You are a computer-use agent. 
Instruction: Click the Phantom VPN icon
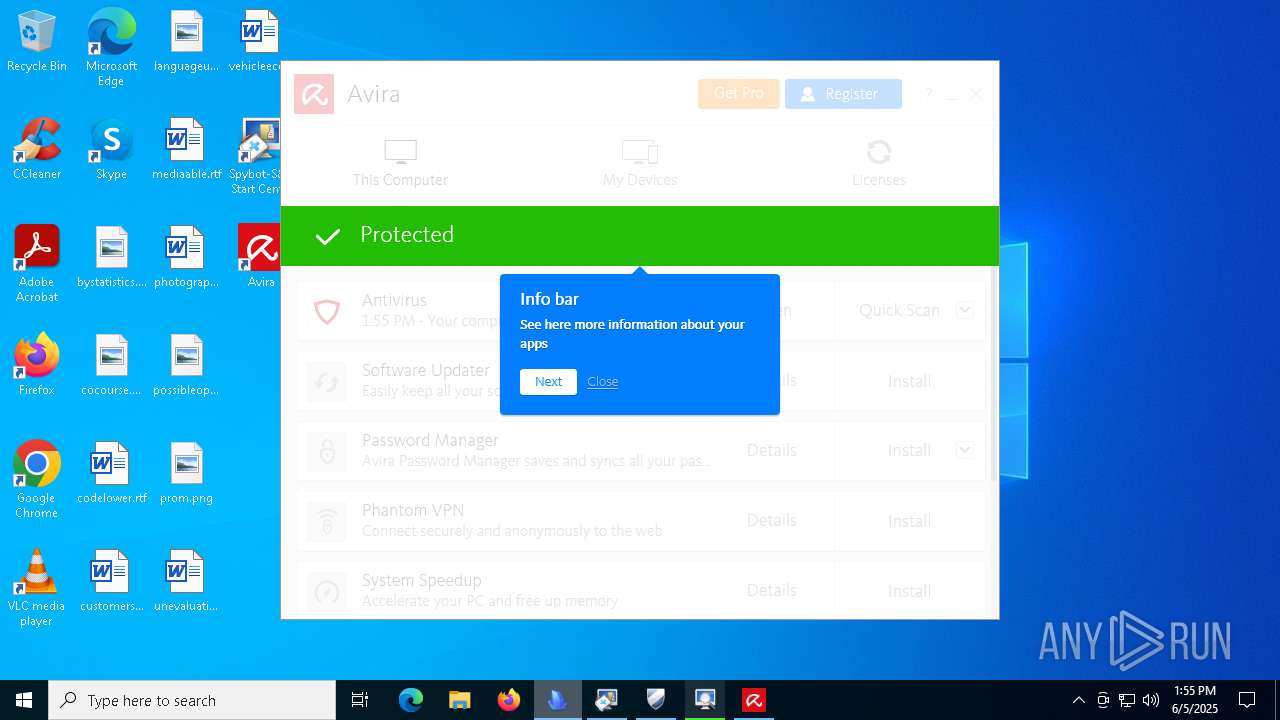[327, 521]
